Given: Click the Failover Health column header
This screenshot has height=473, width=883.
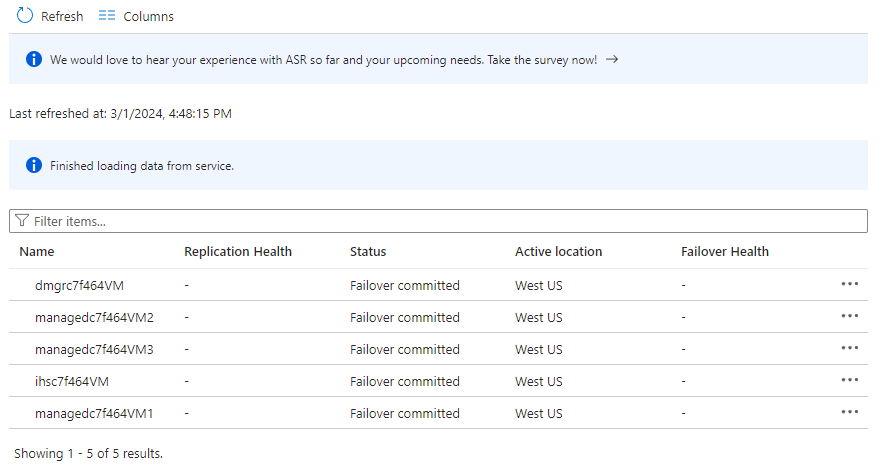Looking at the screenshot, I should [x=725, y=252].
